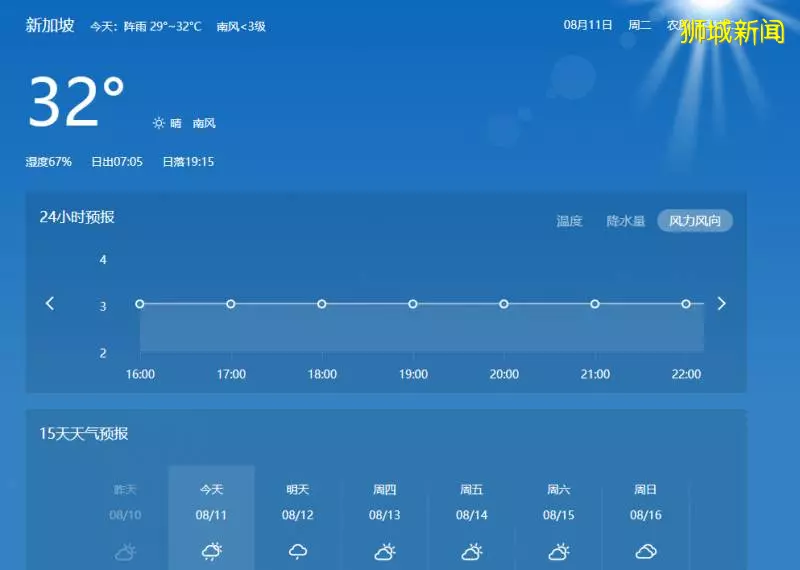Image resolution: width=800 pixels, height=570 pixels.
Task: Click the sunny icon beside 晴
Action: [159, 123]
